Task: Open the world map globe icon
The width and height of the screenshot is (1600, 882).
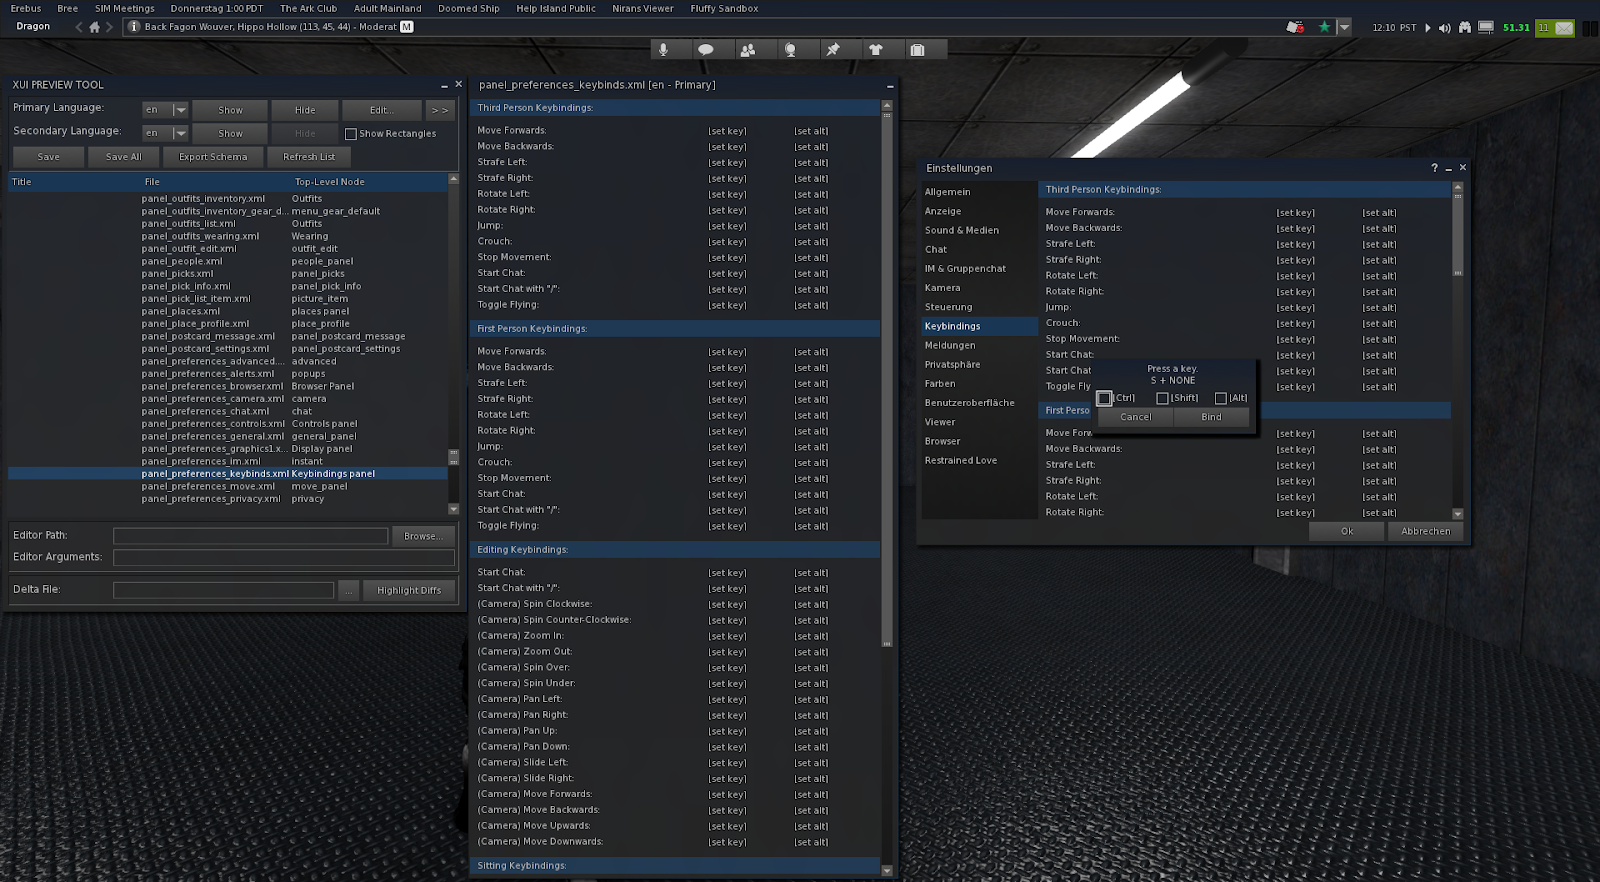Action: tap(790, 50)
